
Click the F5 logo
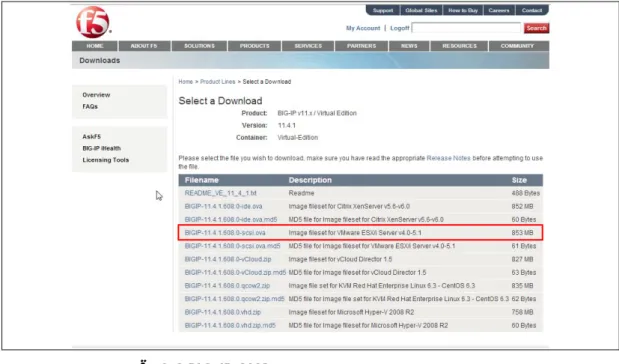(x=93, y=22)
